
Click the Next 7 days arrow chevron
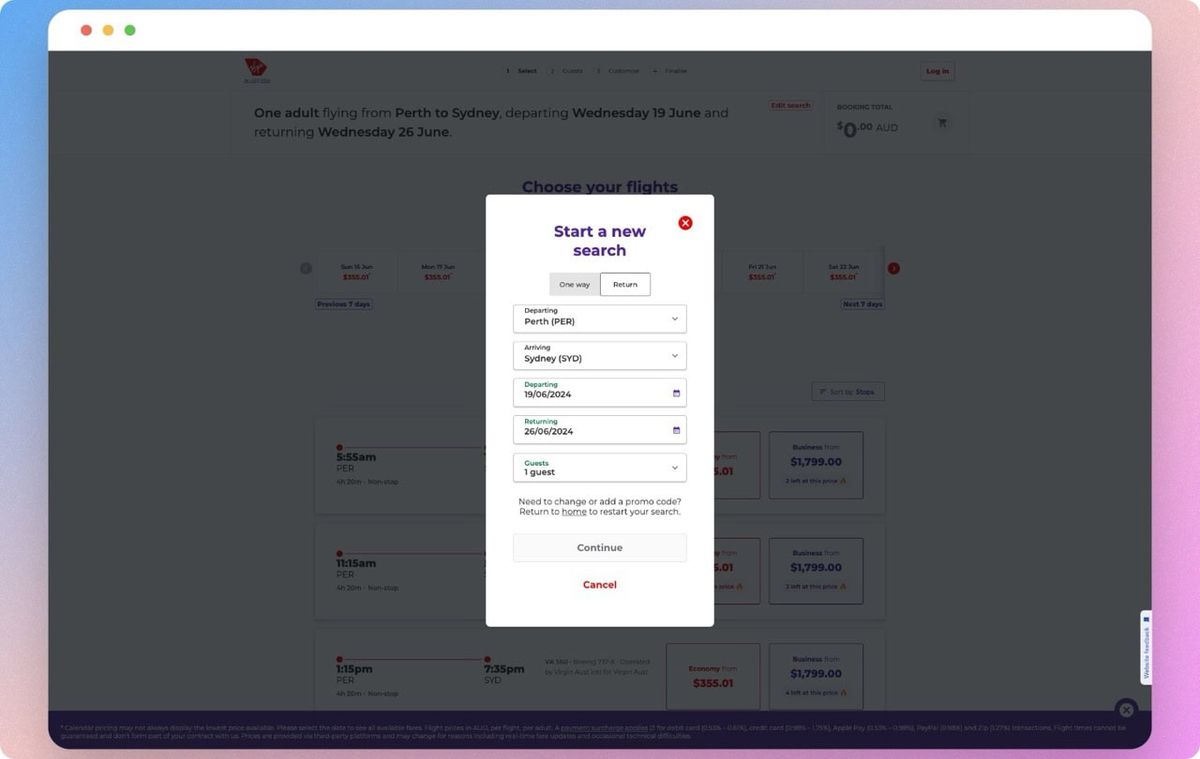893,268
